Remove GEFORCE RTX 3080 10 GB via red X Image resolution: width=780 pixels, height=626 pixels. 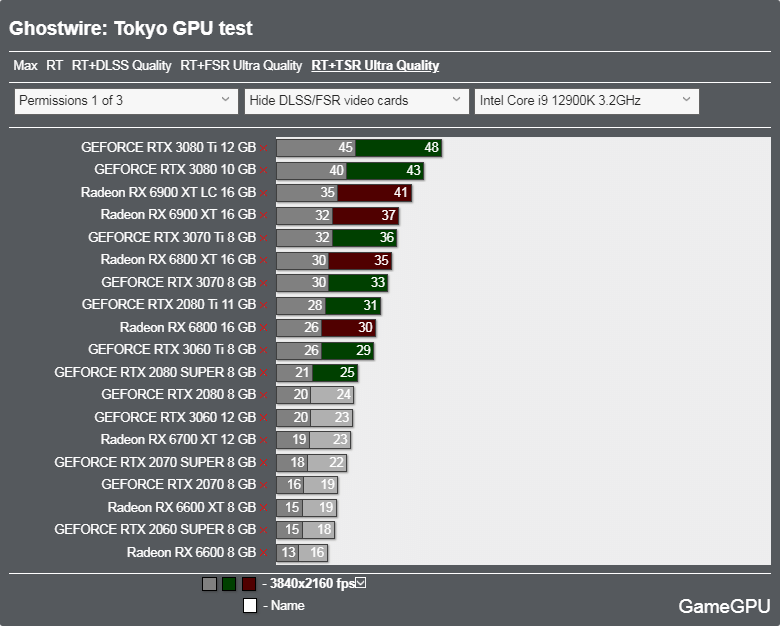pos(264,171)
